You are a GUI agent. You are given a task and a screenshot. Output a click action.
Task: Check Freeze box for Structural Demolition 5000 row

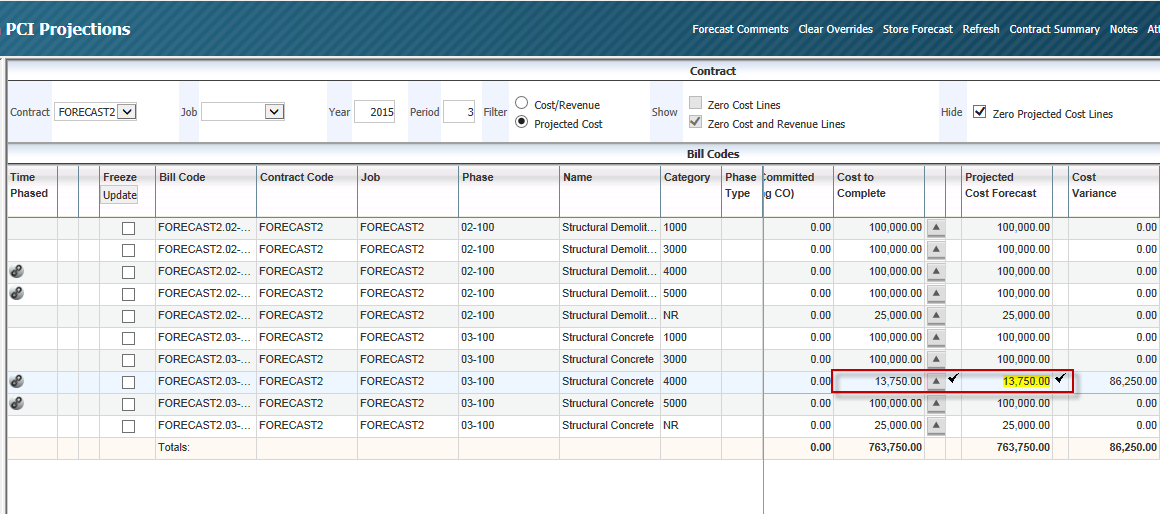[x=129, y=294]
